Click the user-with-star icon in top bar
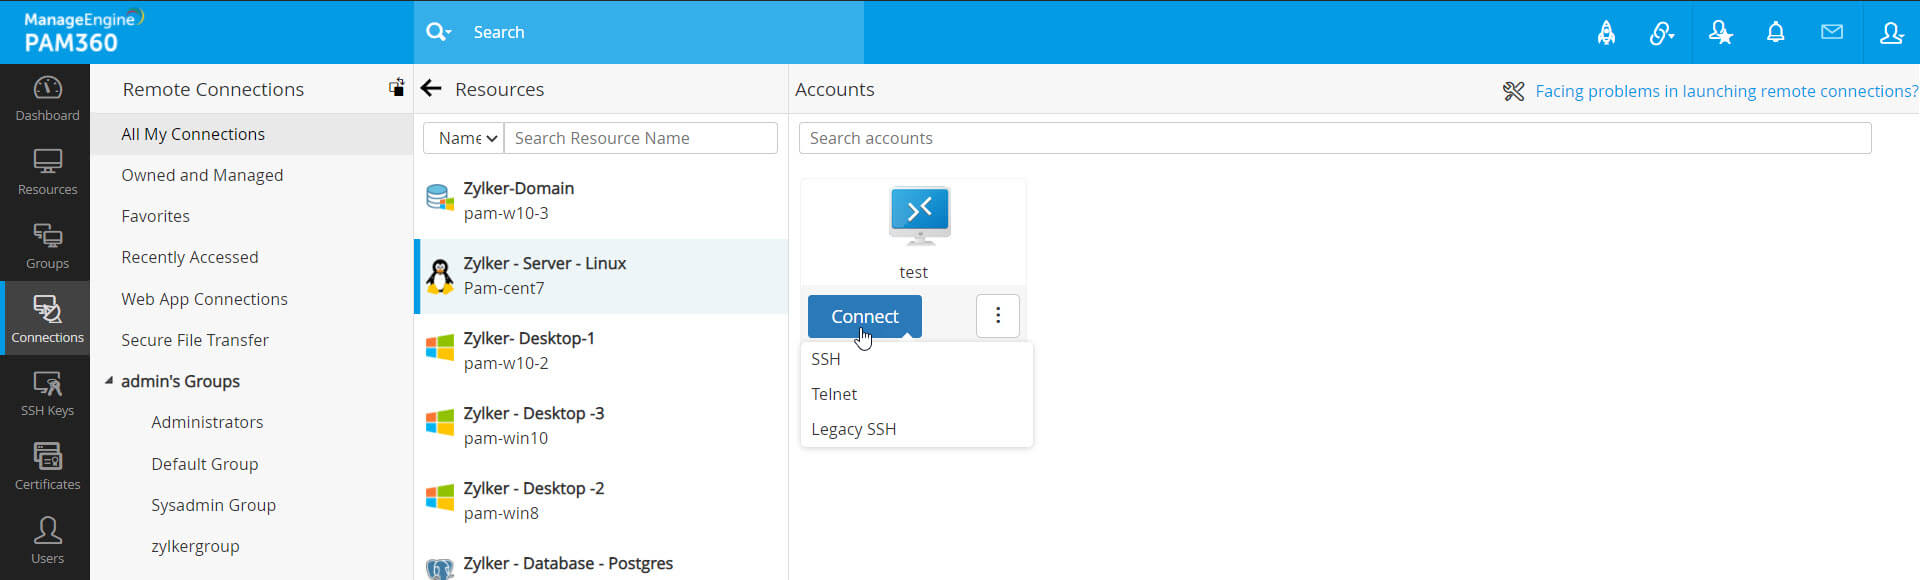Screen dimensions: 1920x580 coord(1720,33)
